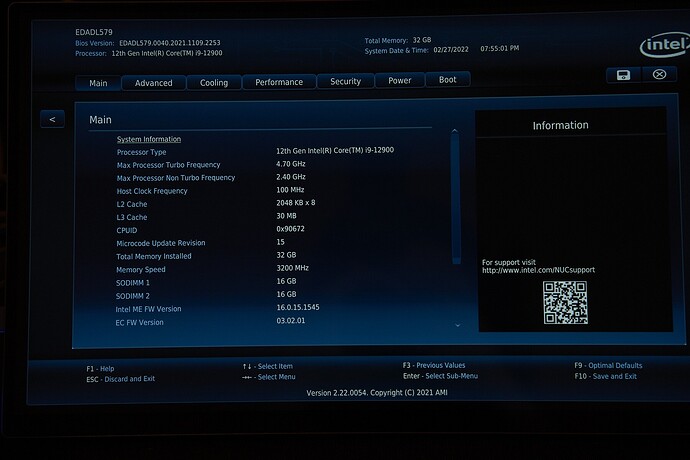
Task: Select the Memory Speed row
Action: (280, 269)
